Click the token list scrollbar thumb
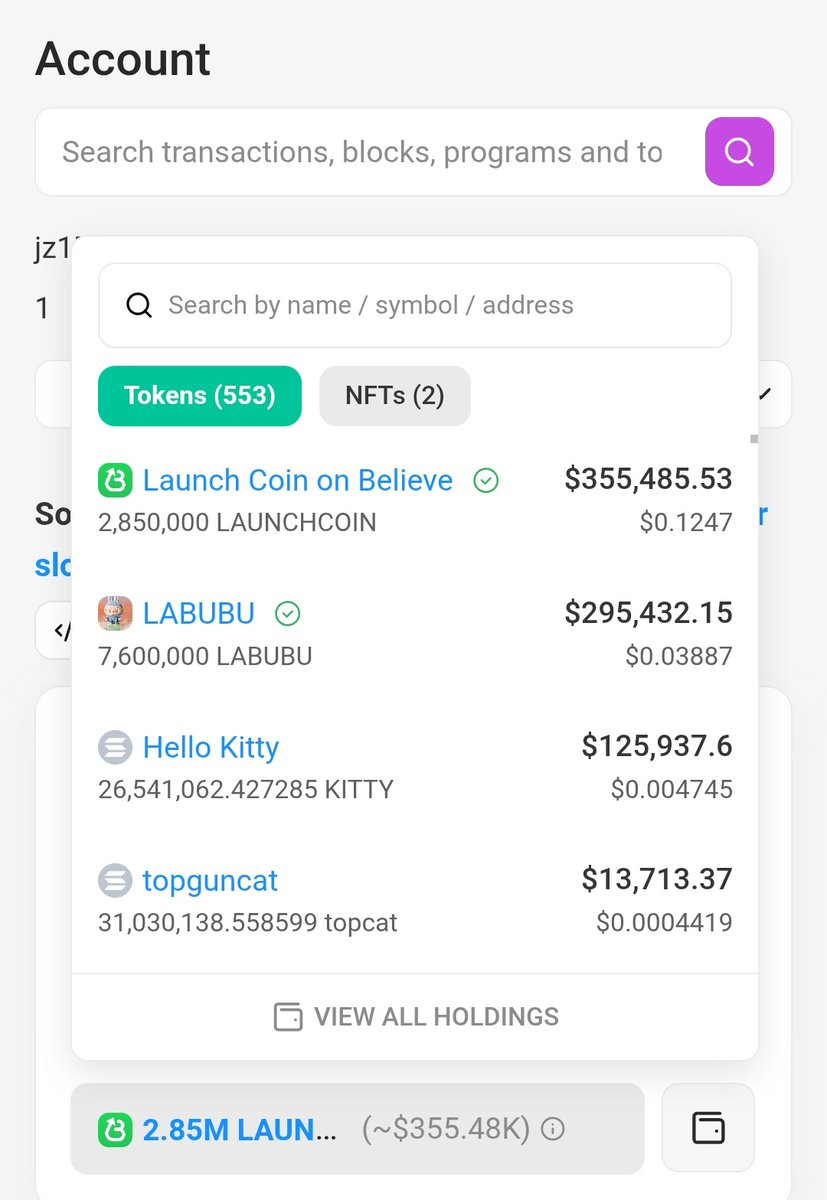This screenshot has width=827, height=1200. 754,438
